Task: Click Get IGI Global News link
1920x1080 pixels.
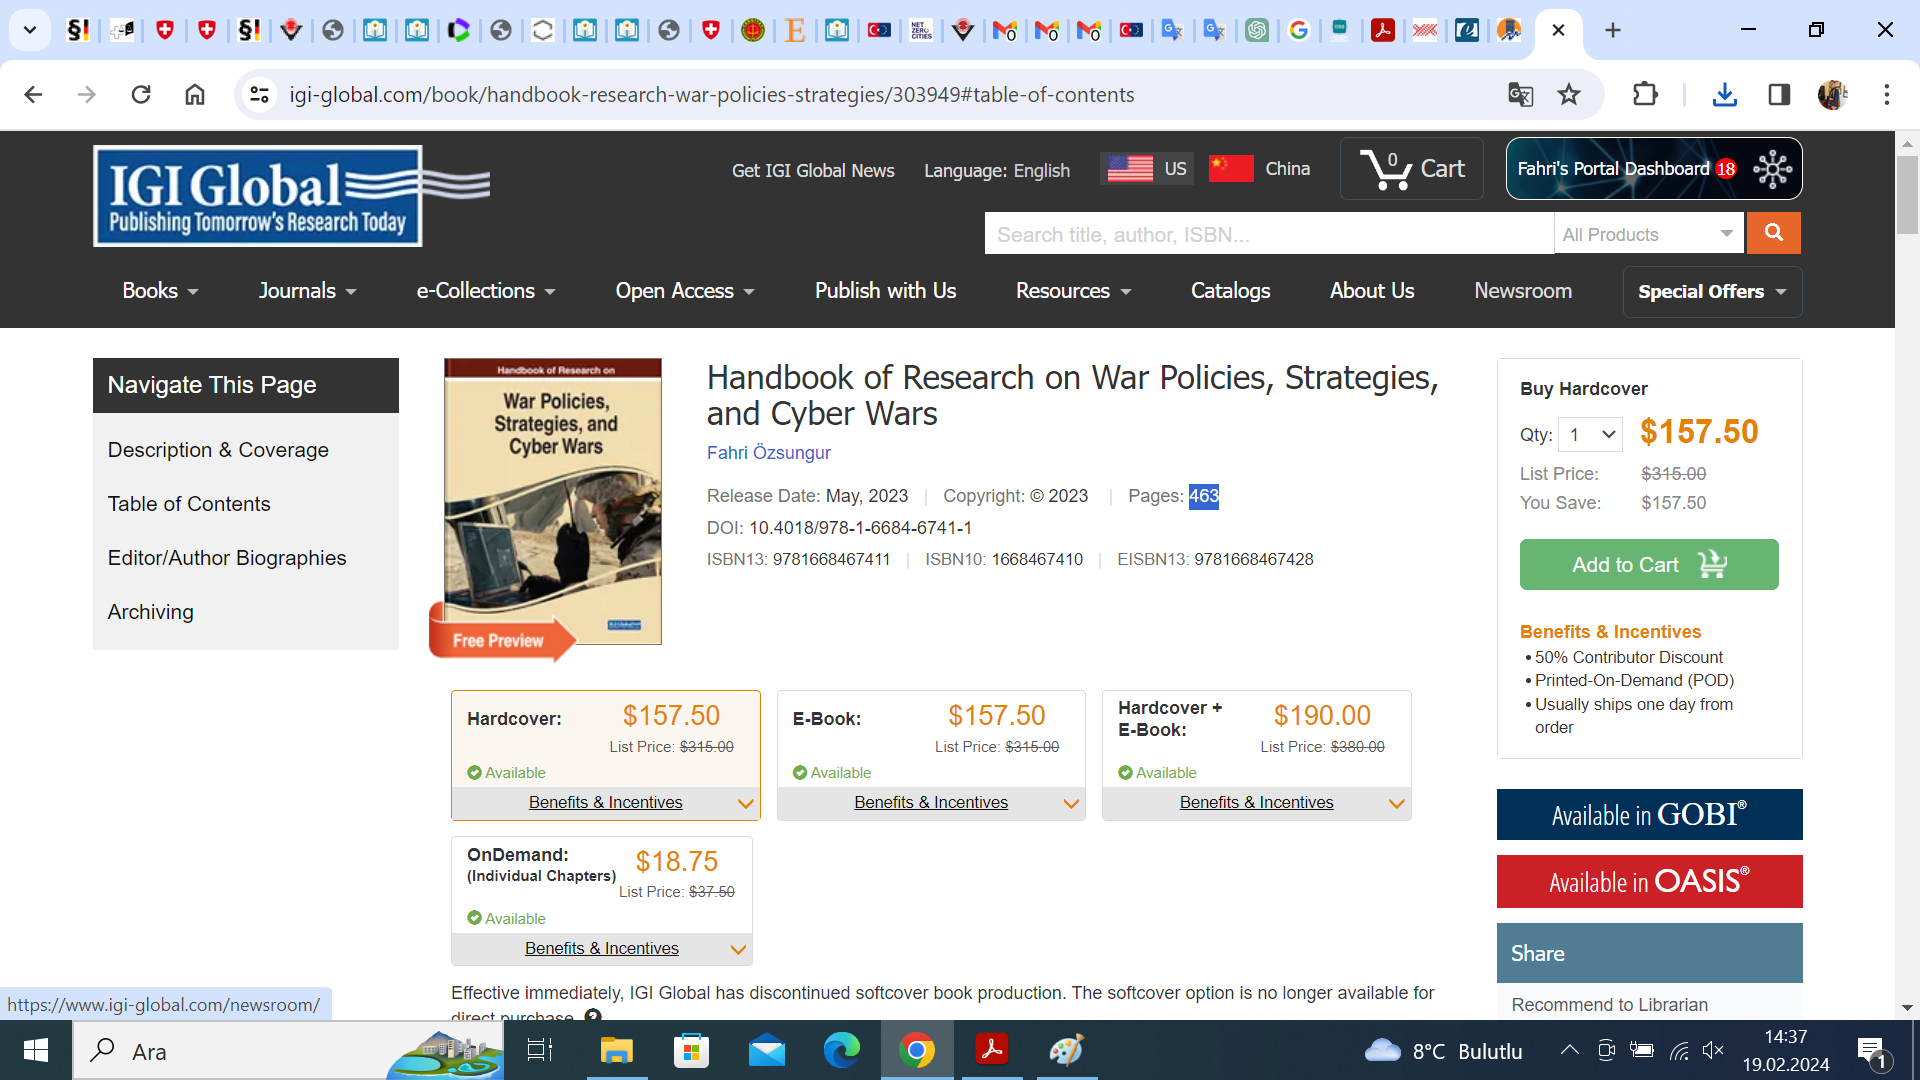Action: coord(813,171)
